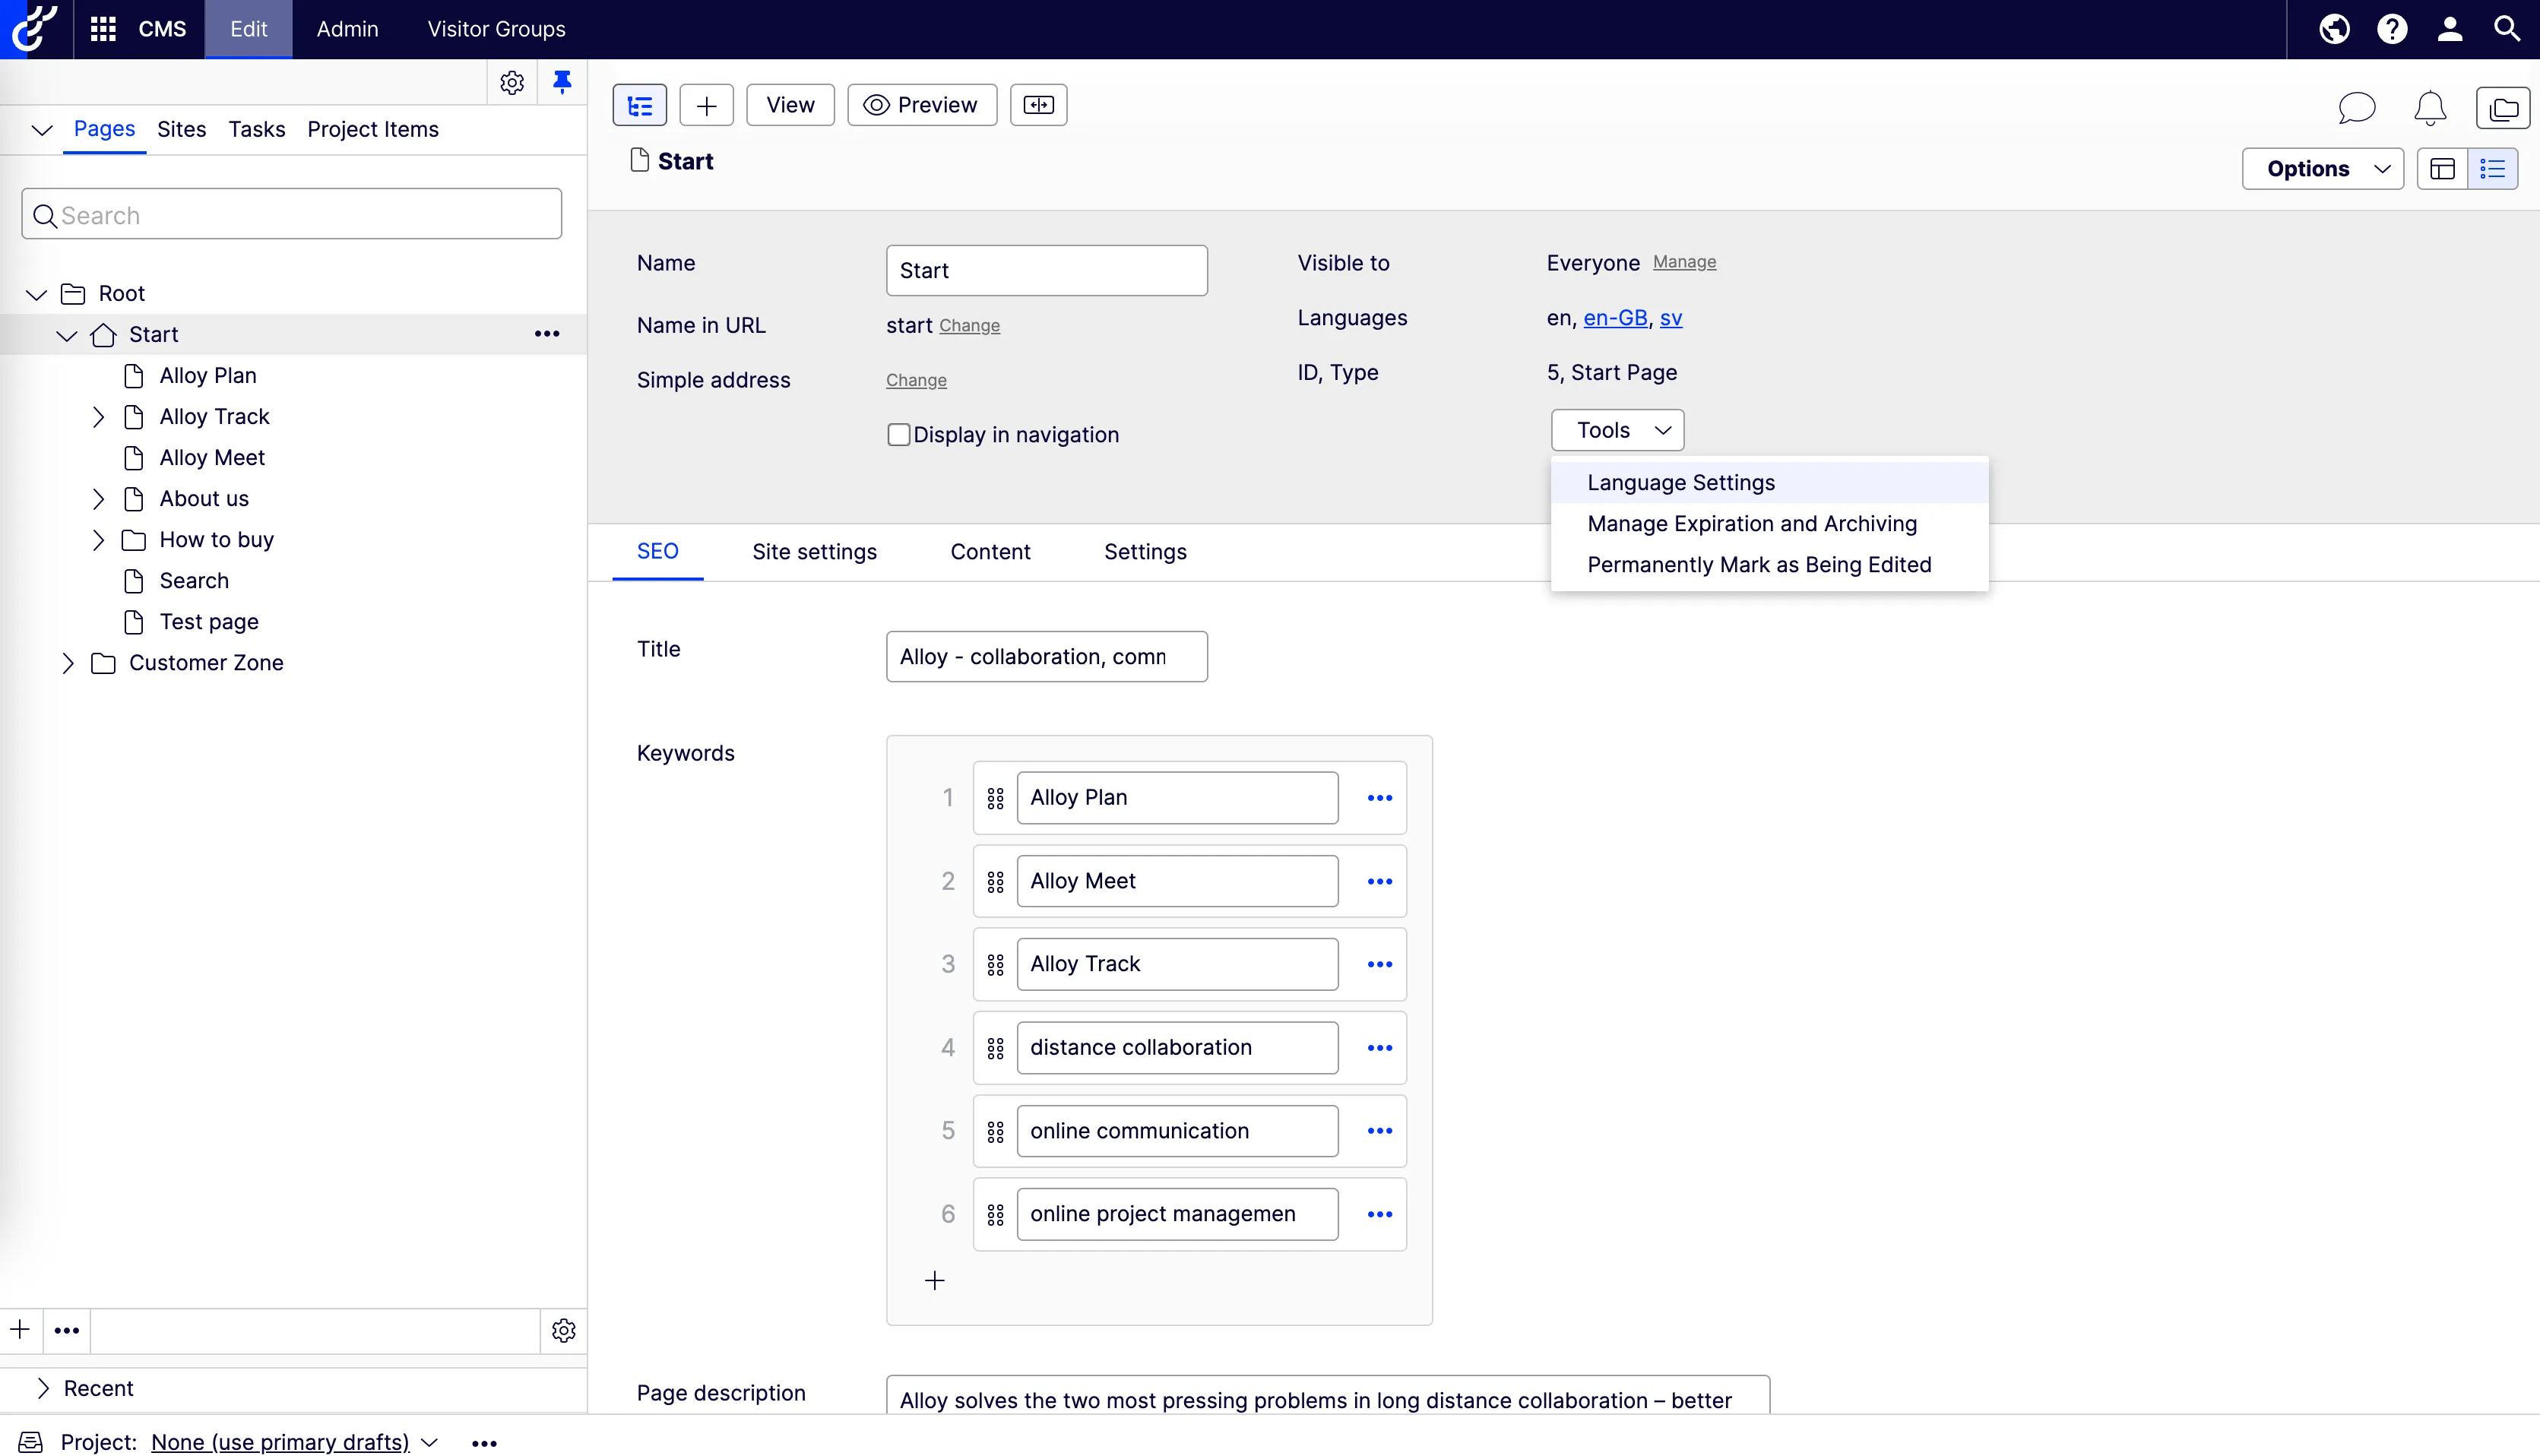Open options menu for distance collaboration keyword
Viewport: 2540px width, 1456px height.
(1380, 1048)
